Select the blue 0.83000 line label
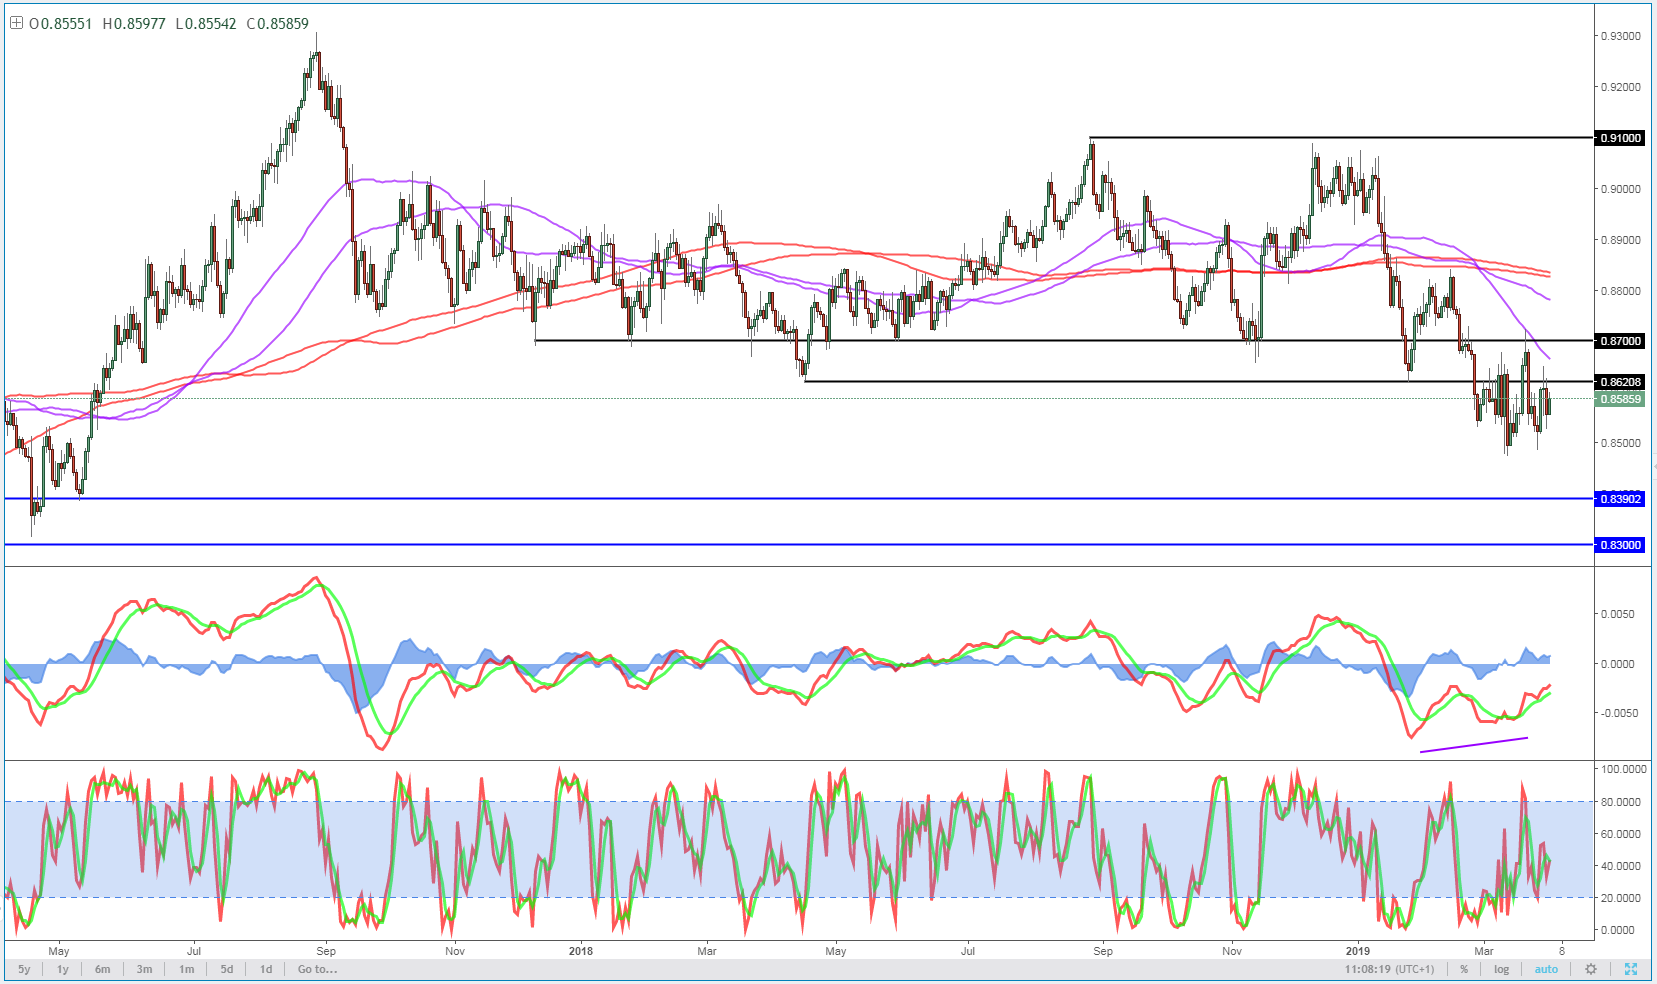1657x984 pixels. 1620,545
